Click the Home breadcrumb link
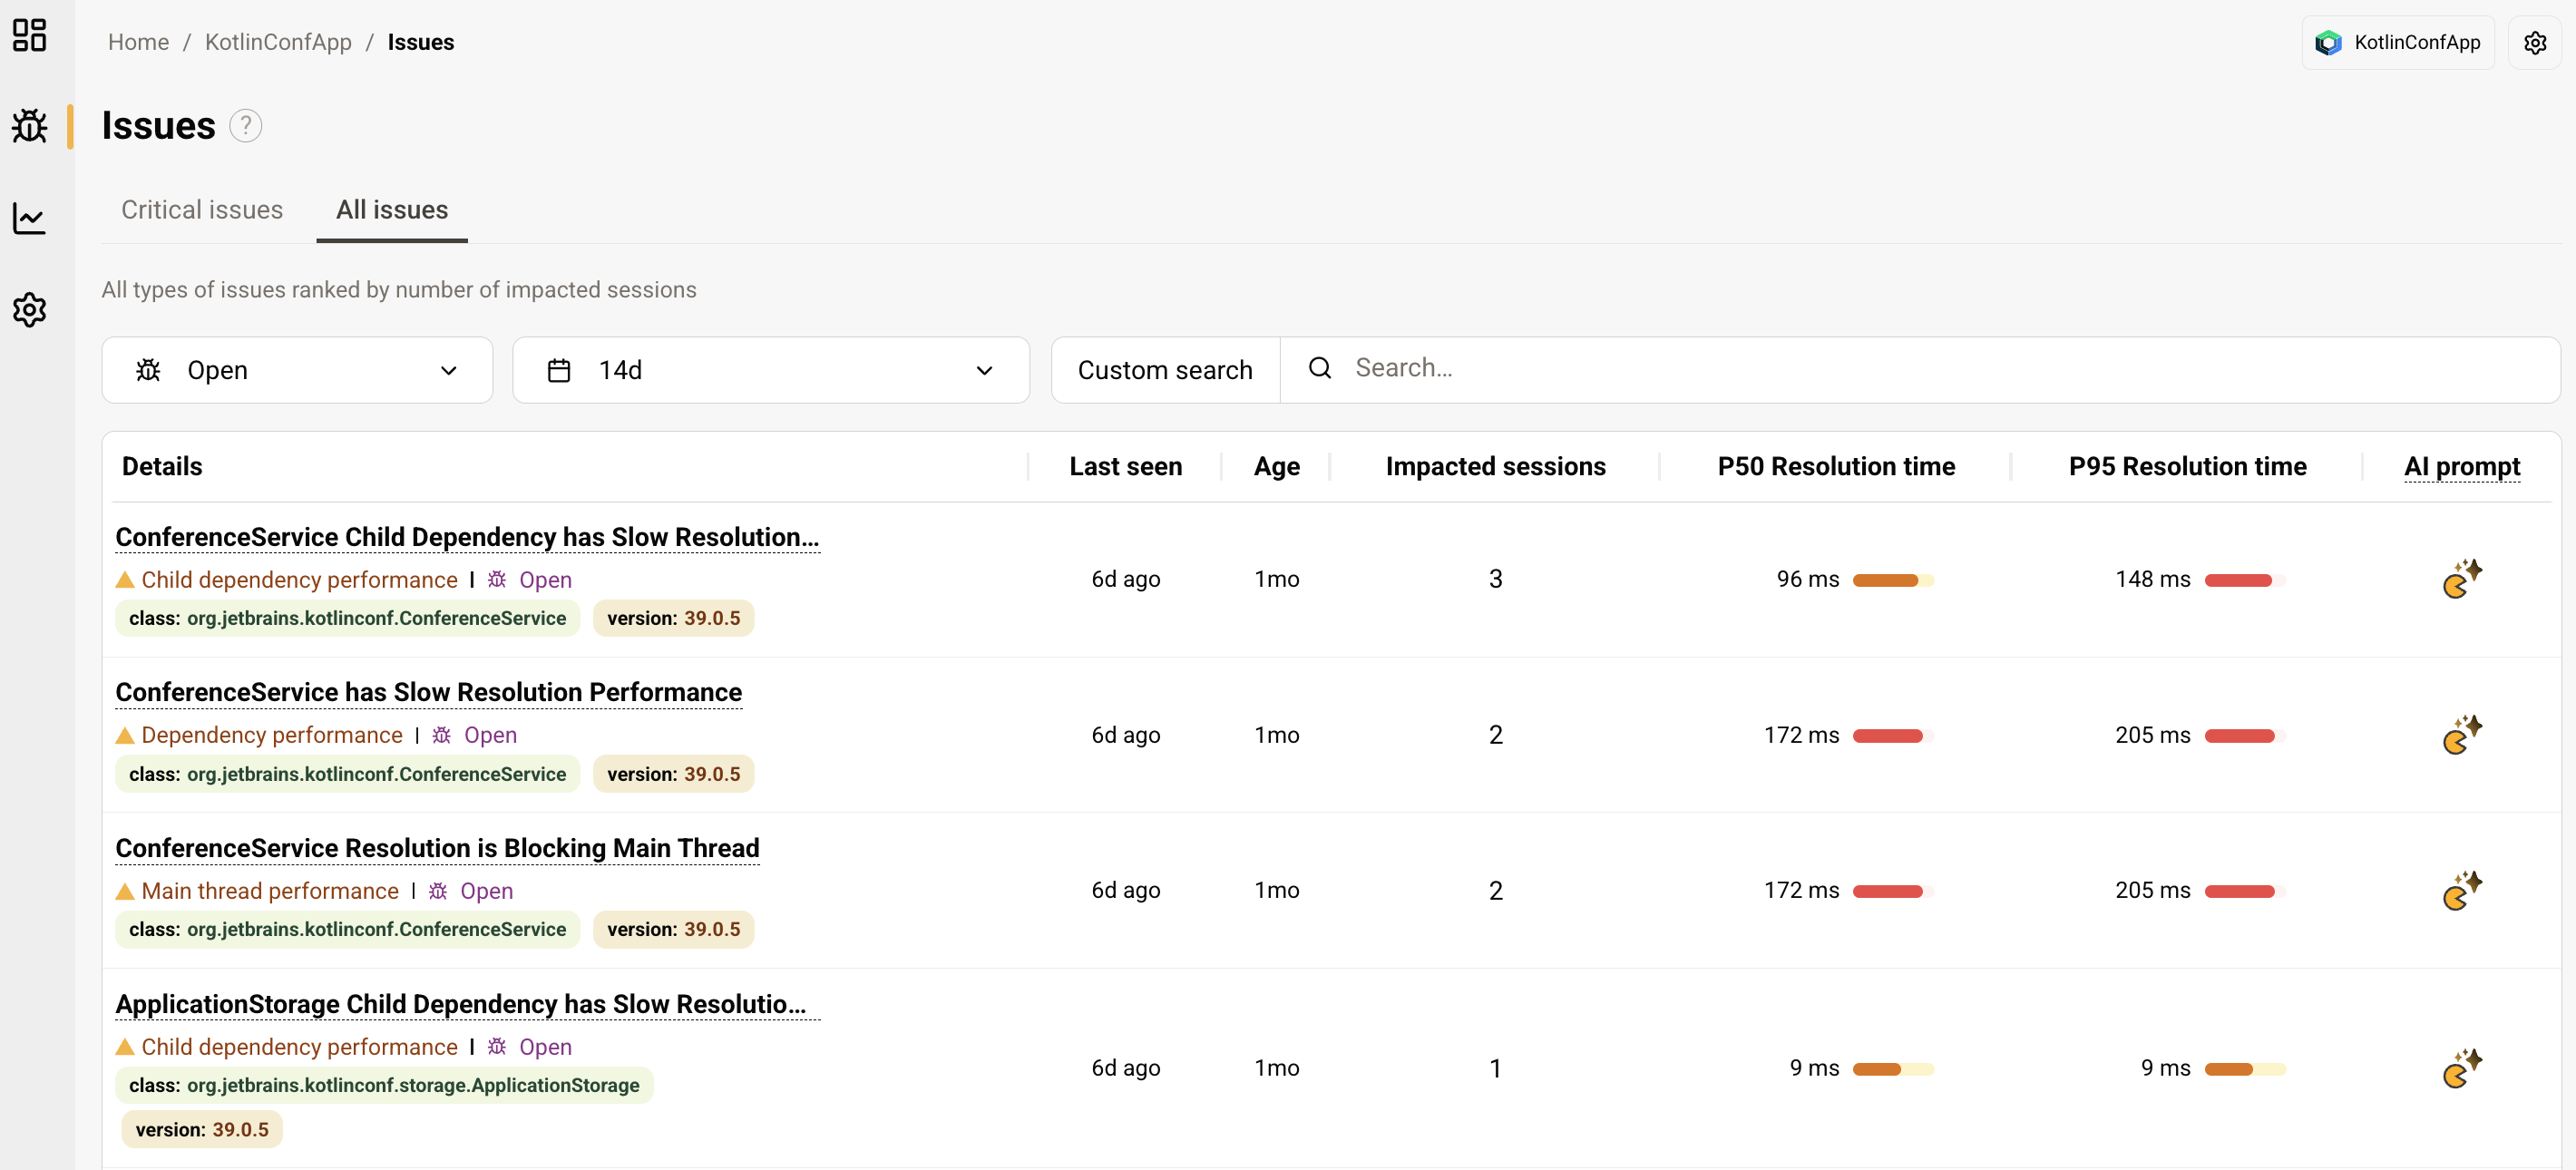The width and height of the screenshot is (2576, 1170). [x=138, y=42]
